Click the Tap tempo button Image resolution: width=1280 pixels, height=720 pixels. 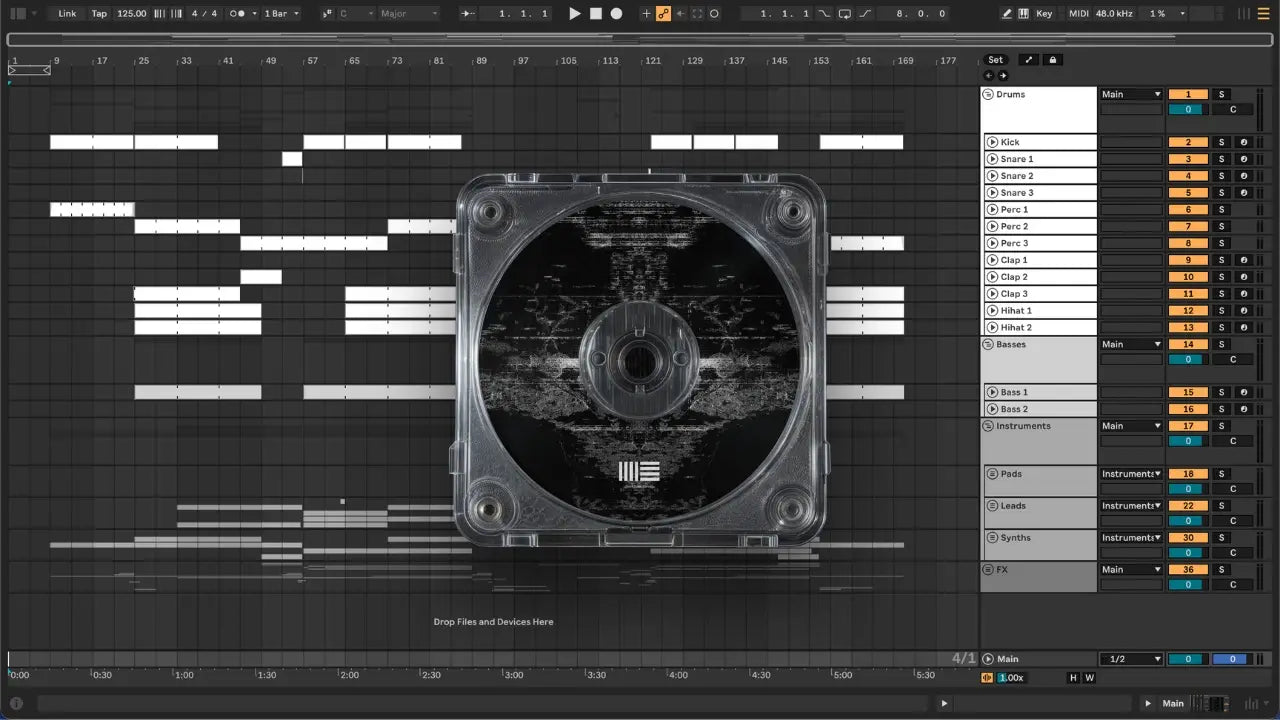coord(99,14)
